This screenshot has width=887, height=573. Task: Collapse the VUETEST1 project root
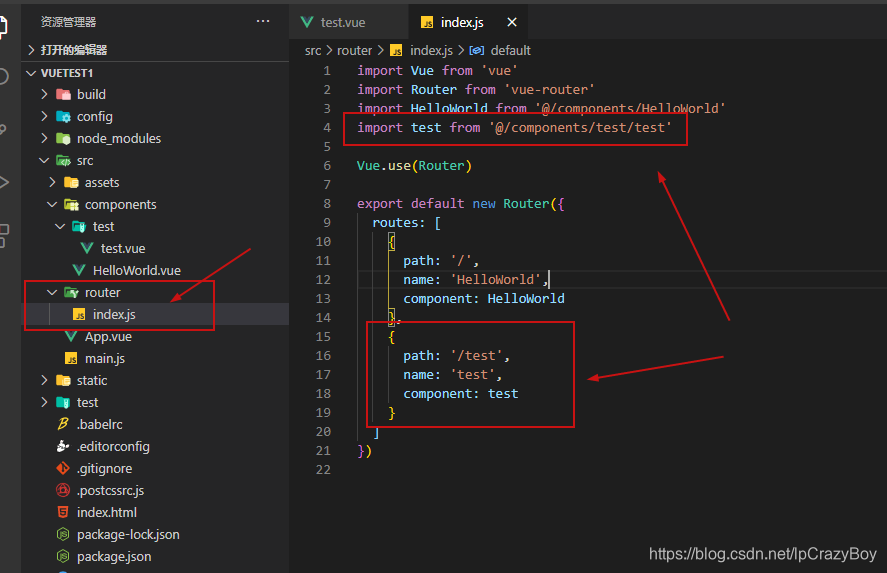31,73
